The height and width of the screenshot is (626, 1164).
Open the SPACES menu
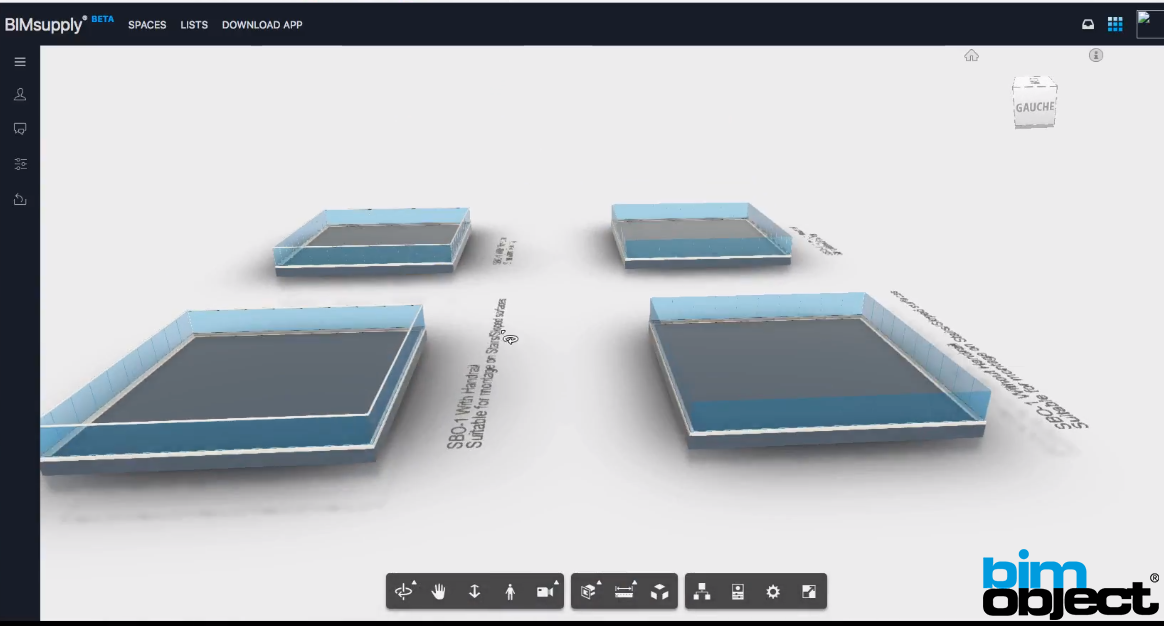point(147,25)
